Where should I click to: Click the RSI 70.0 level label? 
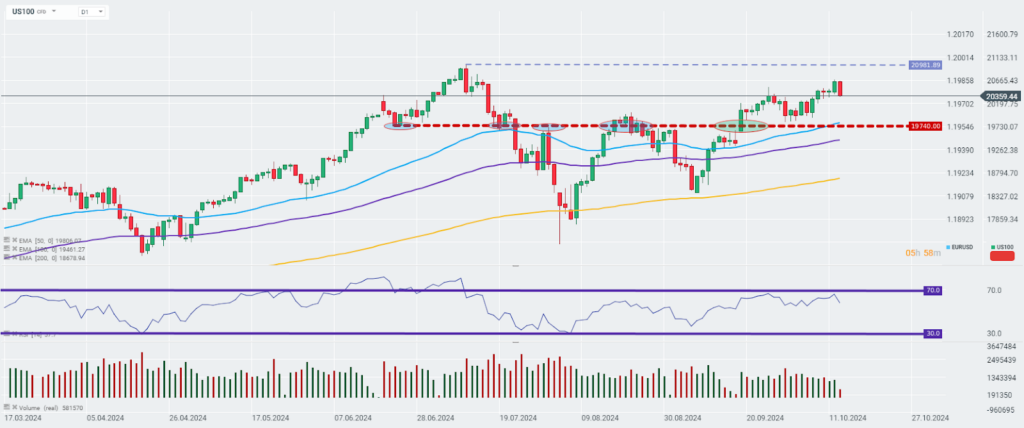pos(933,290)
